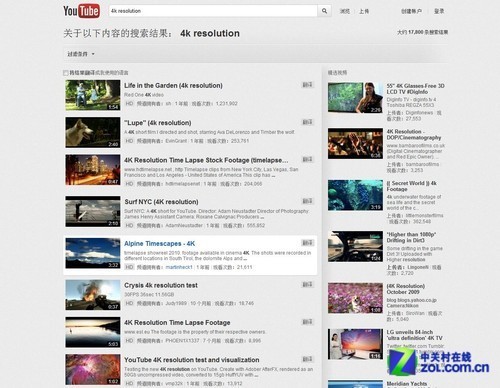Open featured 'Secret World 4k Footage' title
Image resolution: width=500 pixels, height=388 pixels.
click(x=411, y=186)
